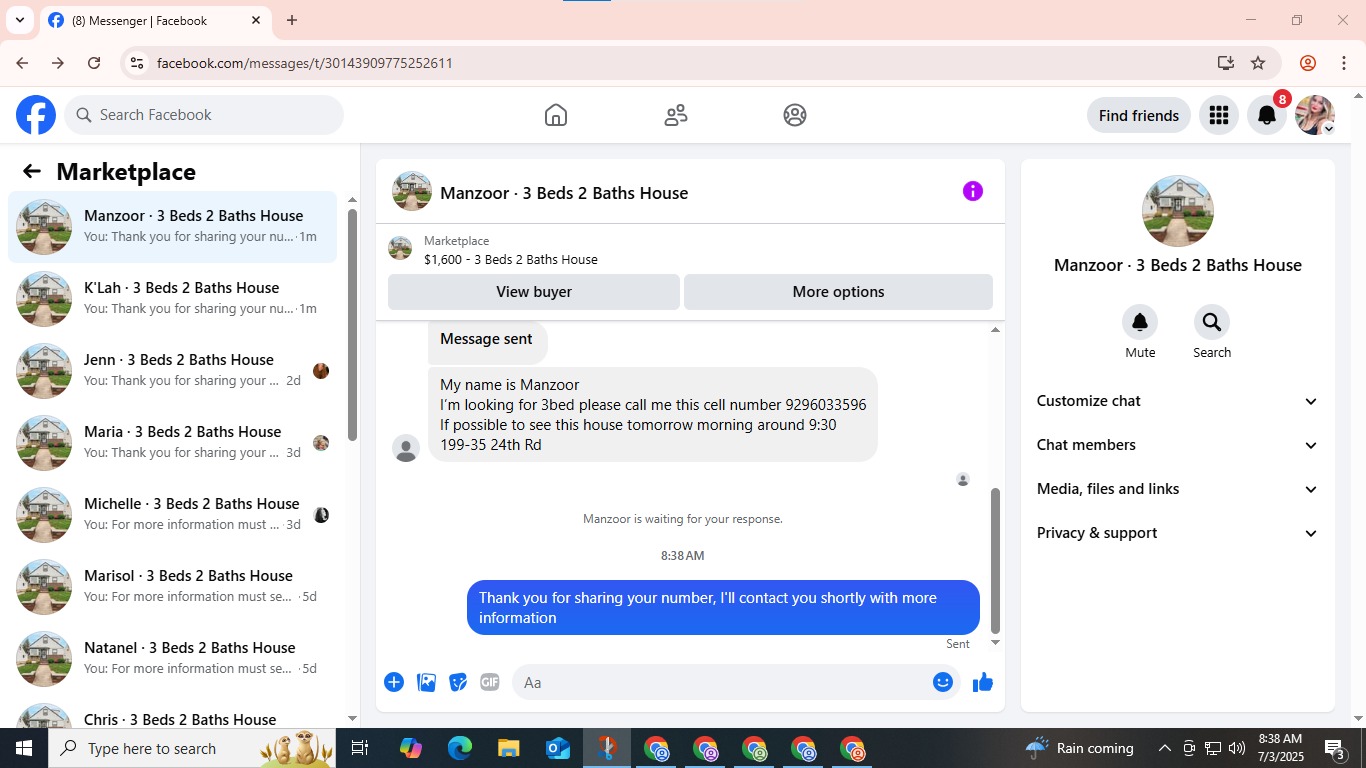The width and height of the screenshot is (1366, 768).
Task: Mute this conversation with the bell icon
Action: 1140,322
